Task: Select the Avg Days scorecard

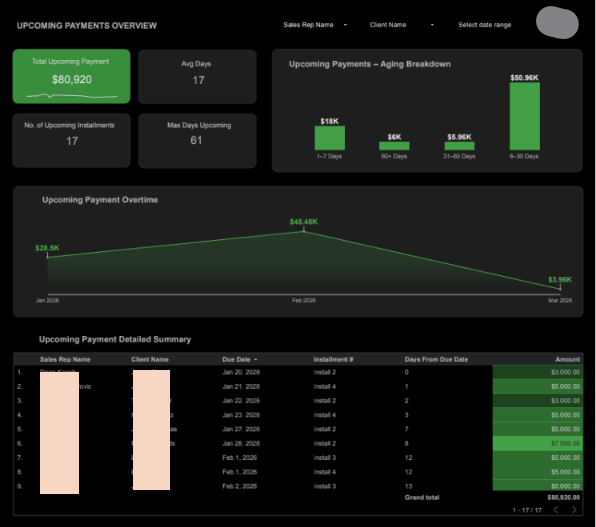Action: point(197,76)
